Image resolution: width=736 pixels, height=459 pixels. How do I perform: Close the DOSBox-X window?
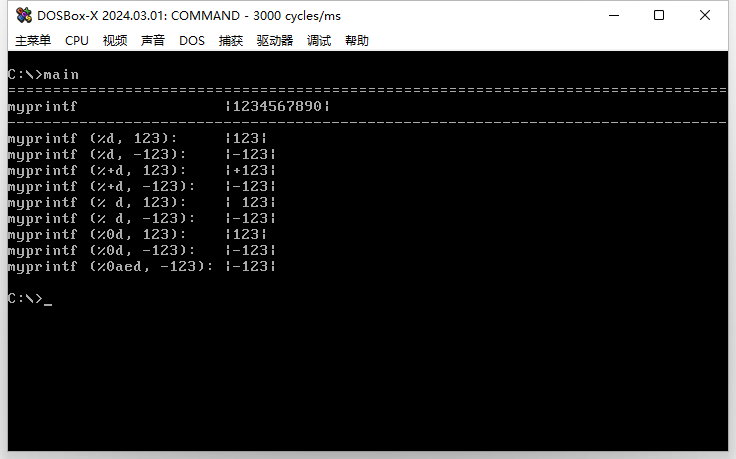coord(705,15)
